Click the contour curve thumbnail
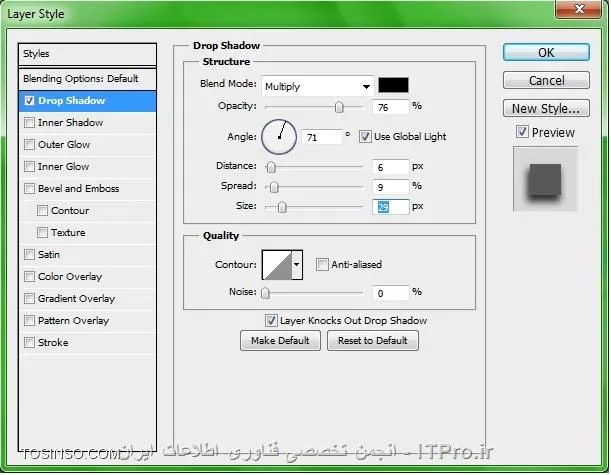Image resolution: width=611 pixels, height=475 pixels. [275, 265]
